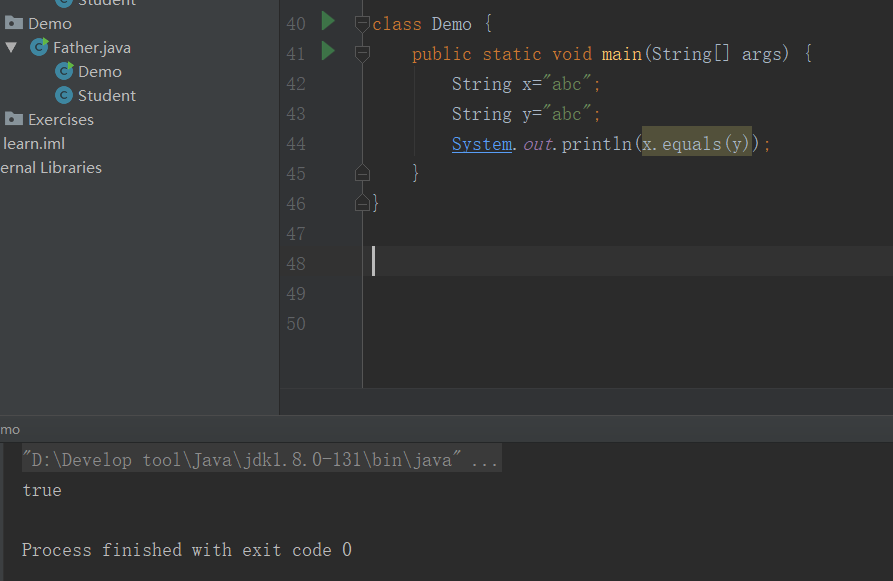Screen dimensions: 893x581
Task: Open the Exercises folder
Action: click(x=61, y=120)
